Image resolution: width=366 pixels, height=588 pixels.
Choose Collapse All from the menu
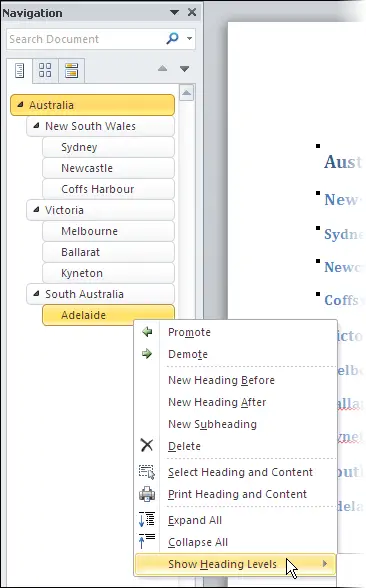coord(236,542)
